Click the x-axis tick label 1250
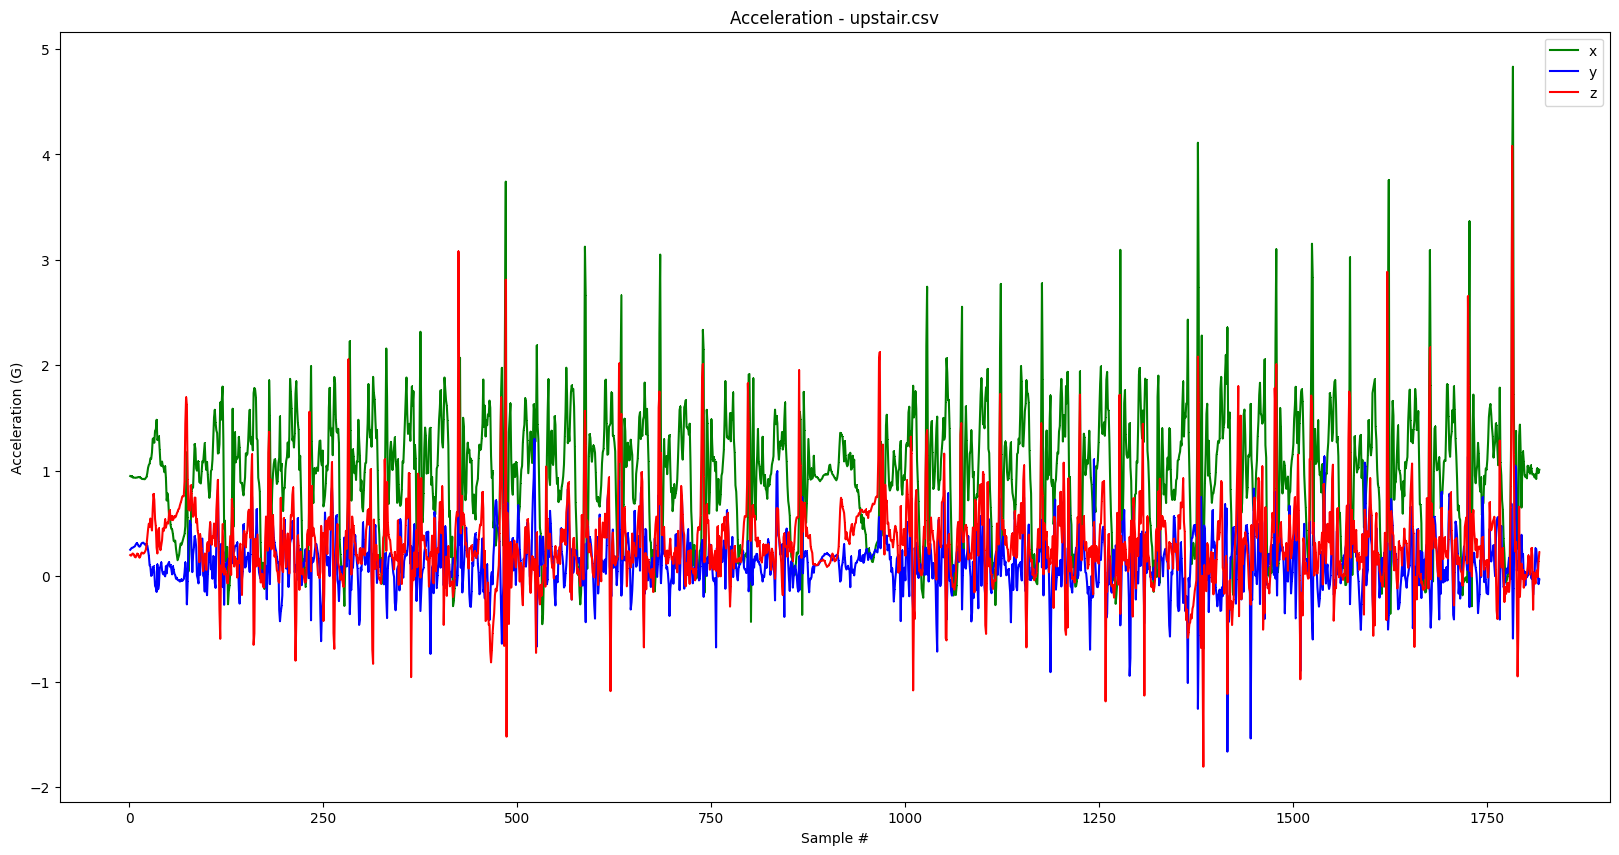1619x855 pixels. [1099, 818]
